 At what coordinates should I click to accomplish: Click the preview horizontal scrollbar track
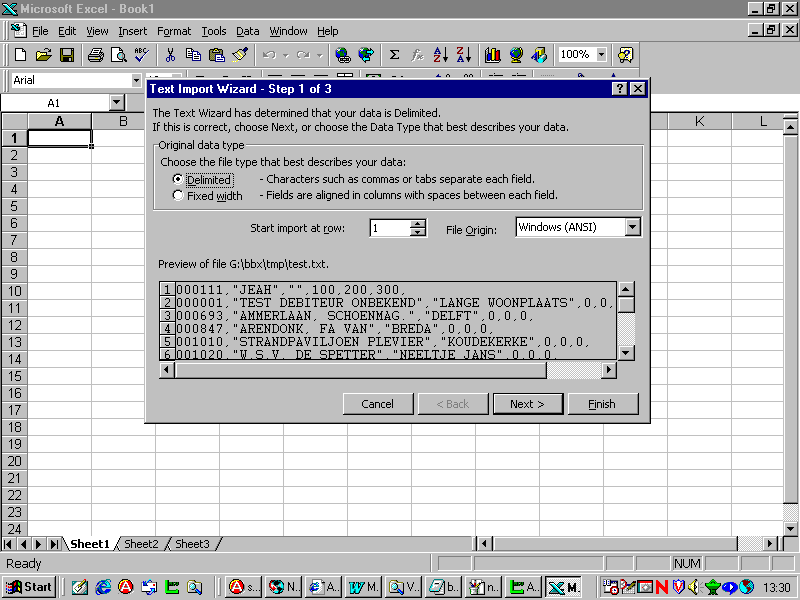[573, 370]
